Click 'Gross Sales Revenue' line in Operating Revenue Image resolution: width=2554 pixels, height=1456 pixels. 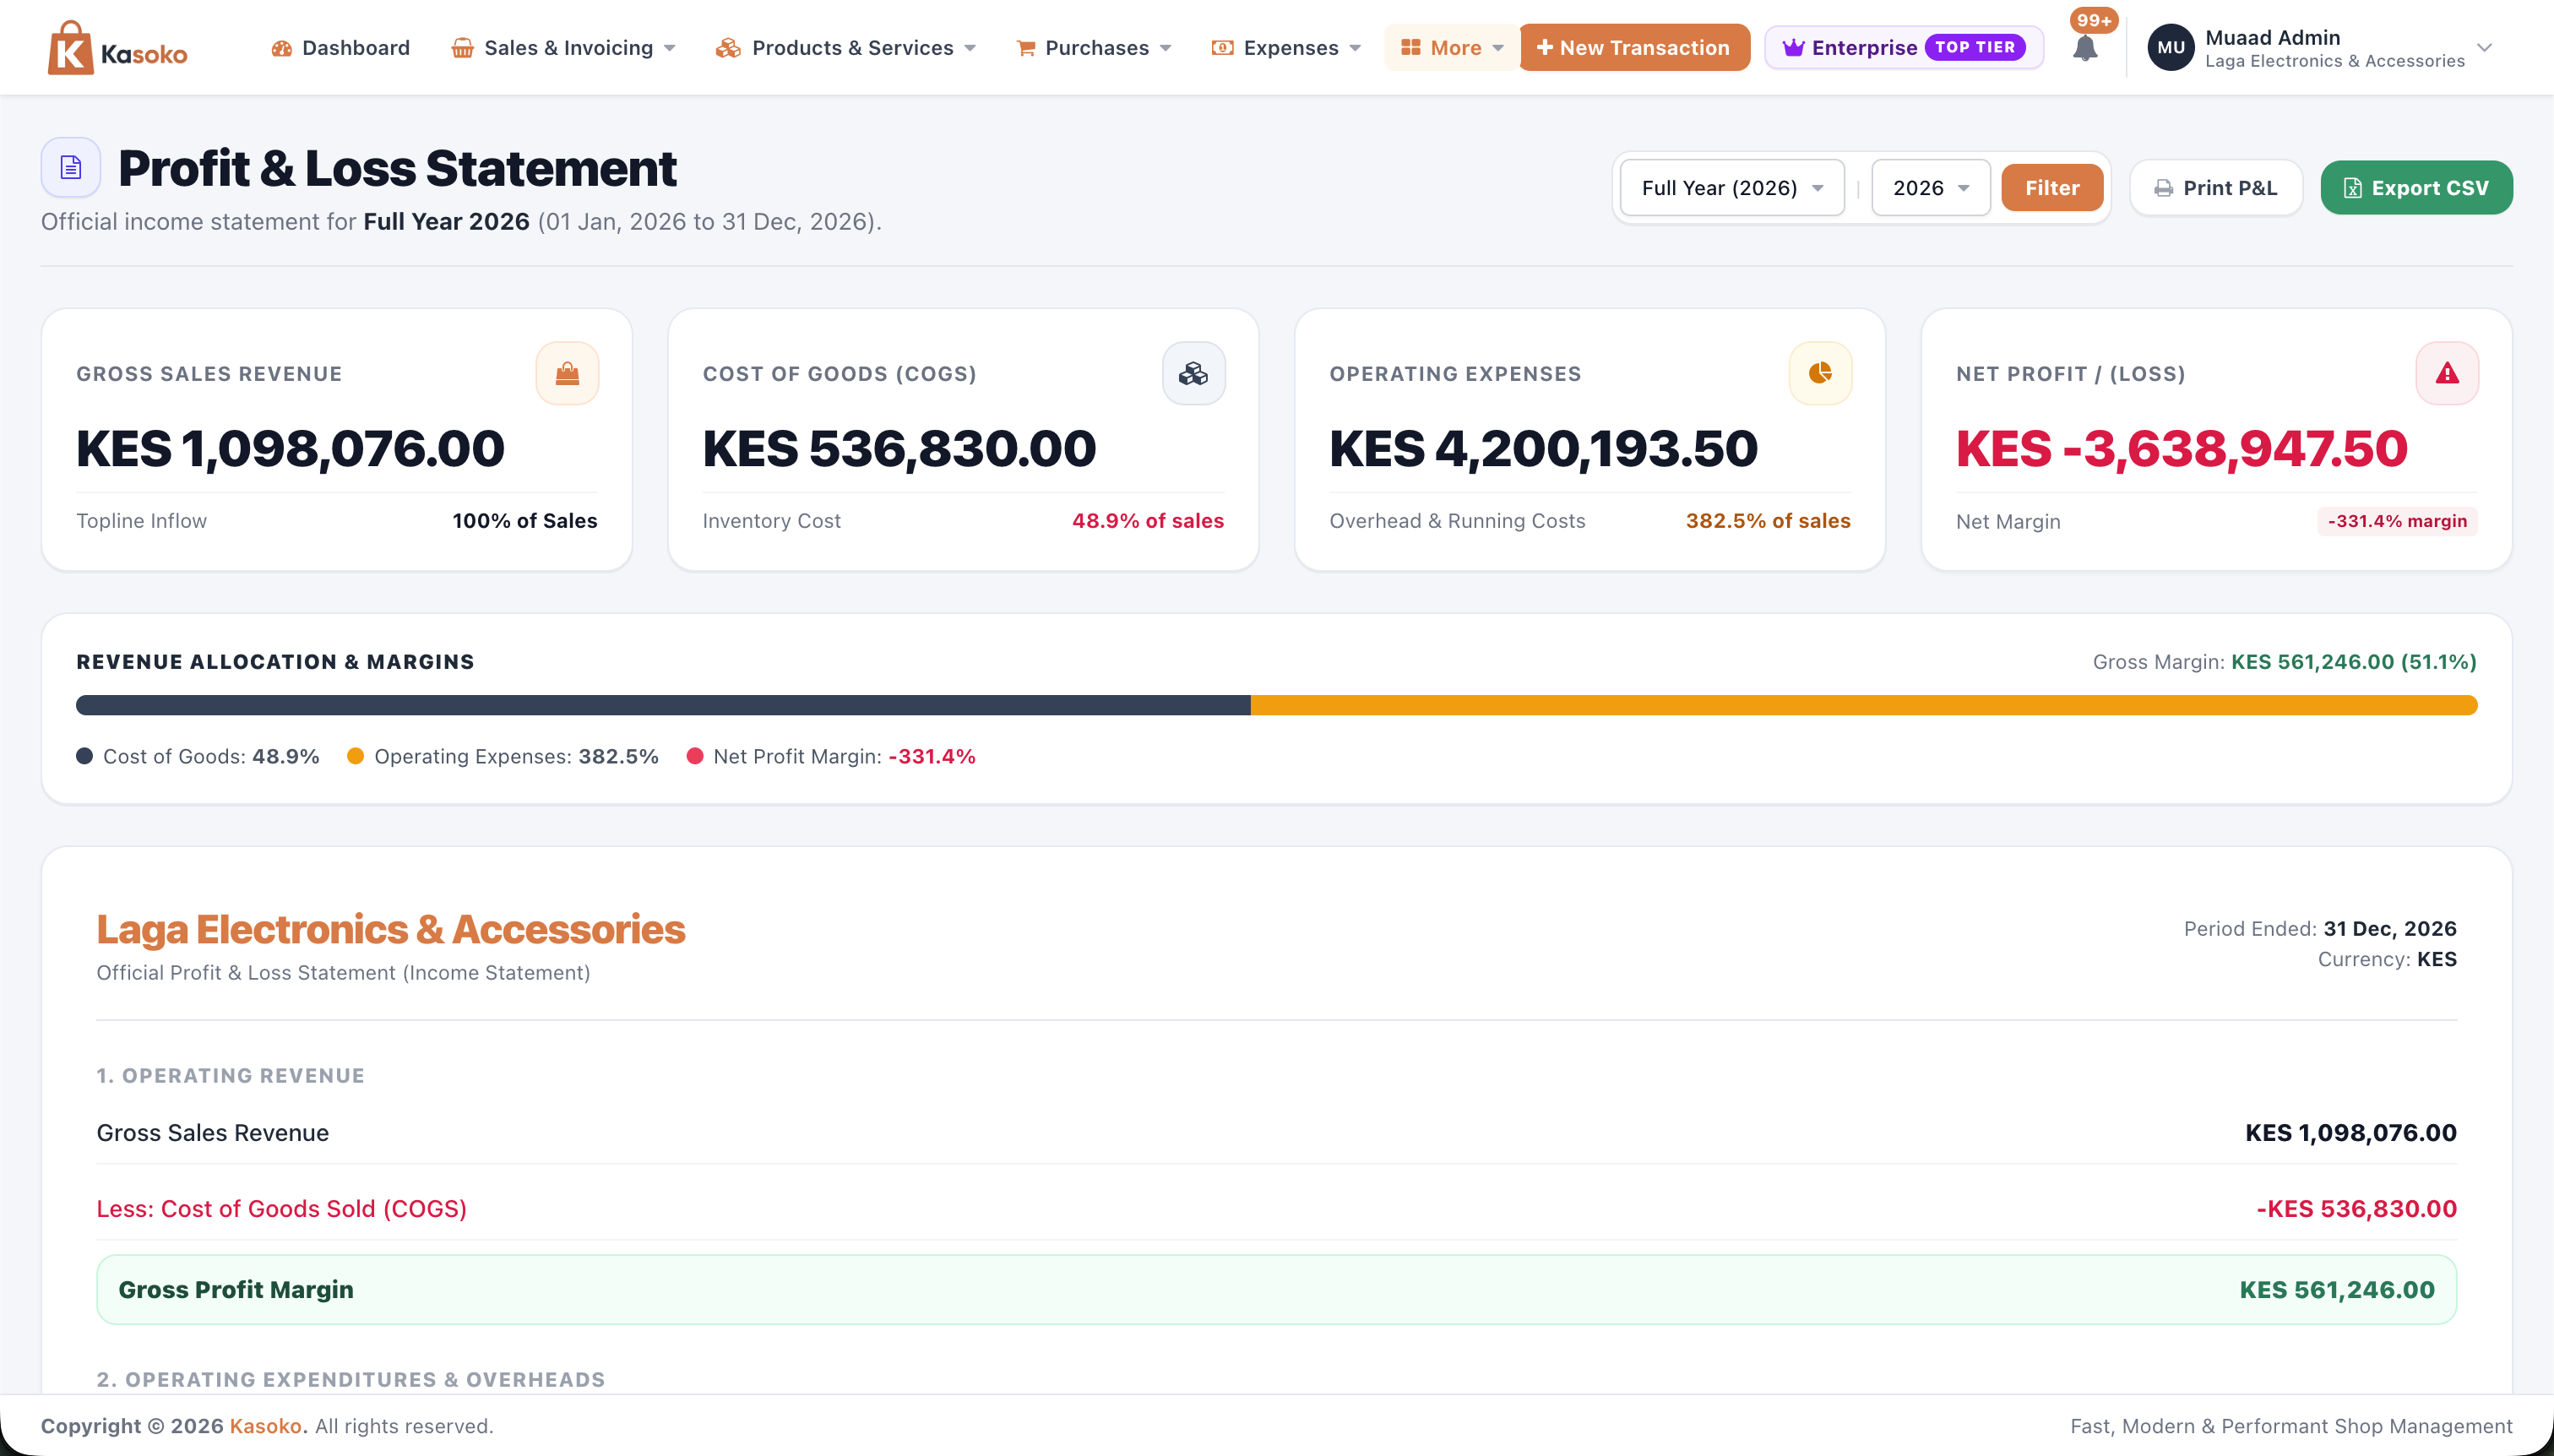pos(1276,1132)
